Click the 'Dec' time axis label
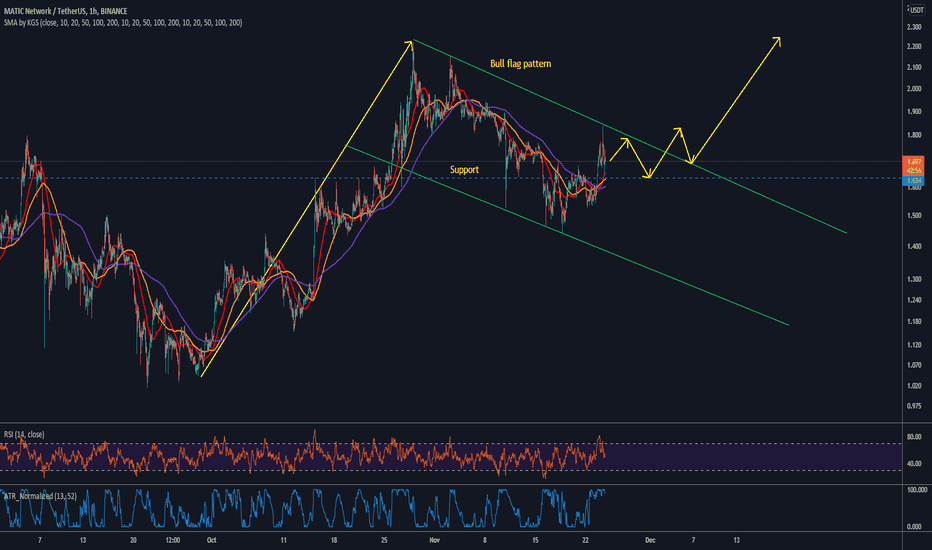 click(x=650, y=540)
